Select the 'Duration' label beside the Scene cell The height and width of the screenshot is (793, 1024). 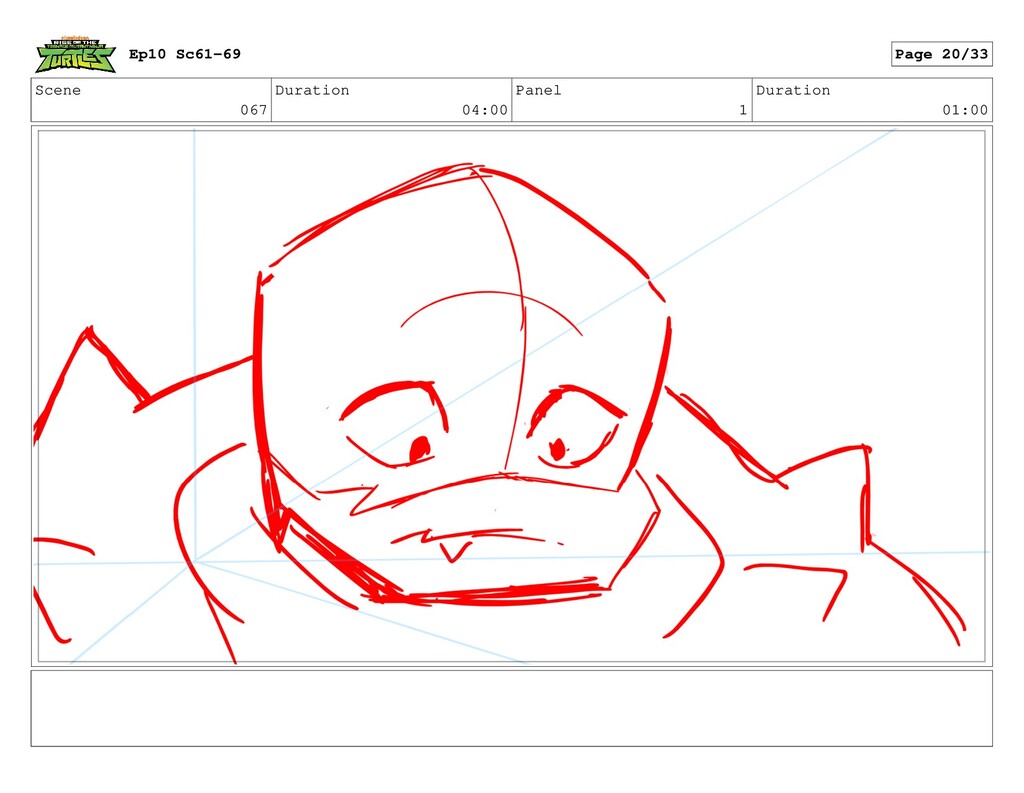[x=312, y=90]
